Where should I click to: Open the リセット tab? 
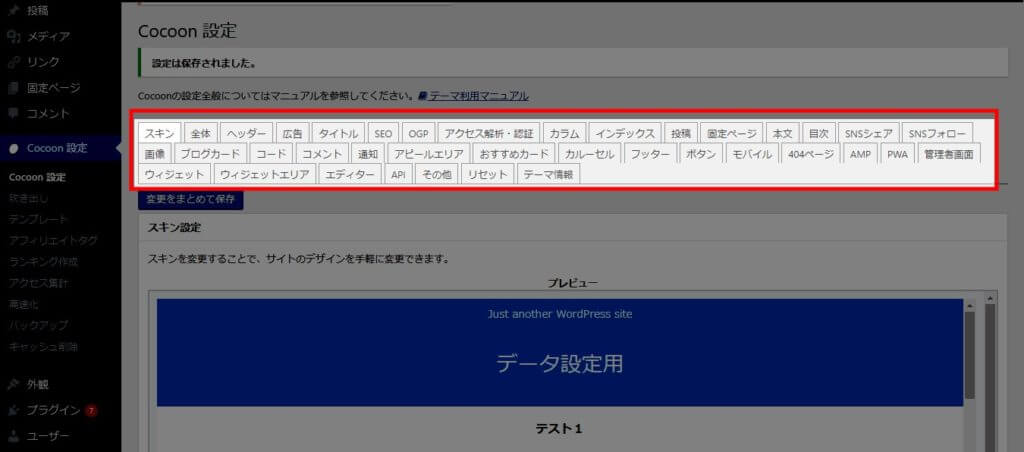487,175
